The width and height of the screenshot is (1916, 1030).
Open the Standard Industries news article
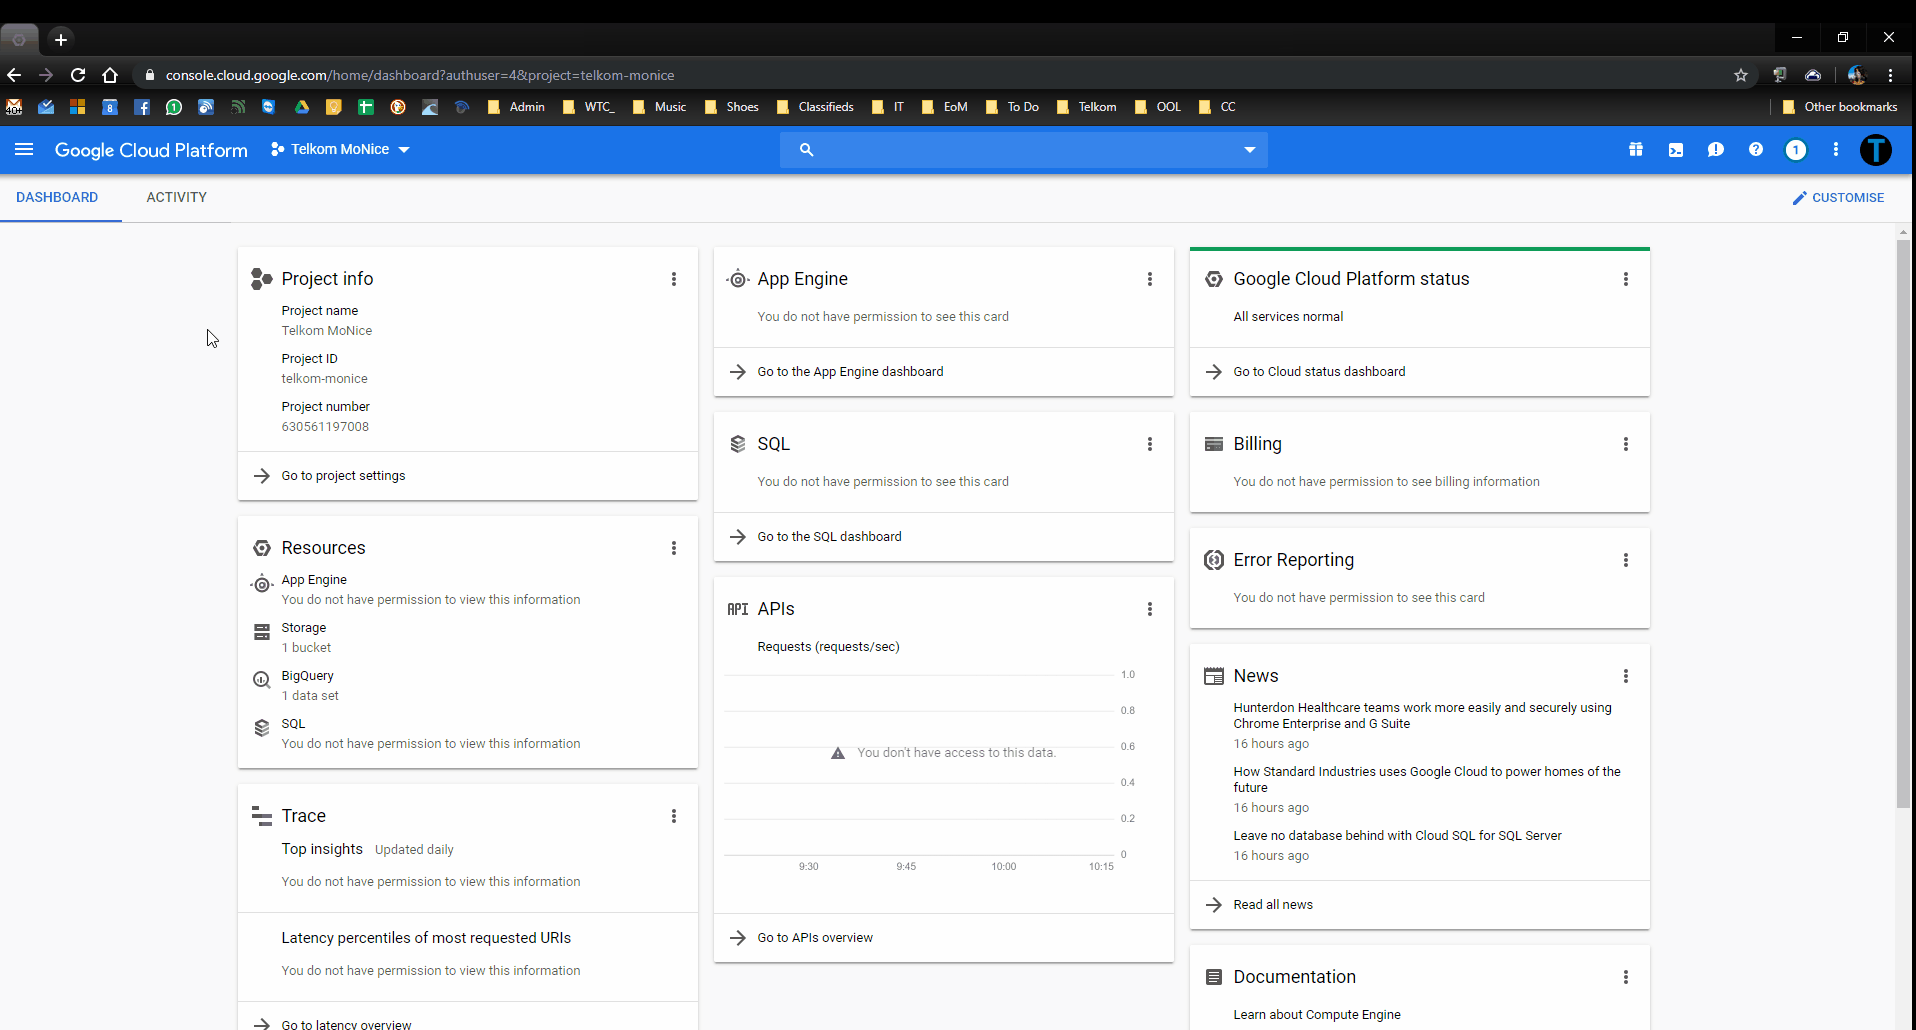[1427, 780]
